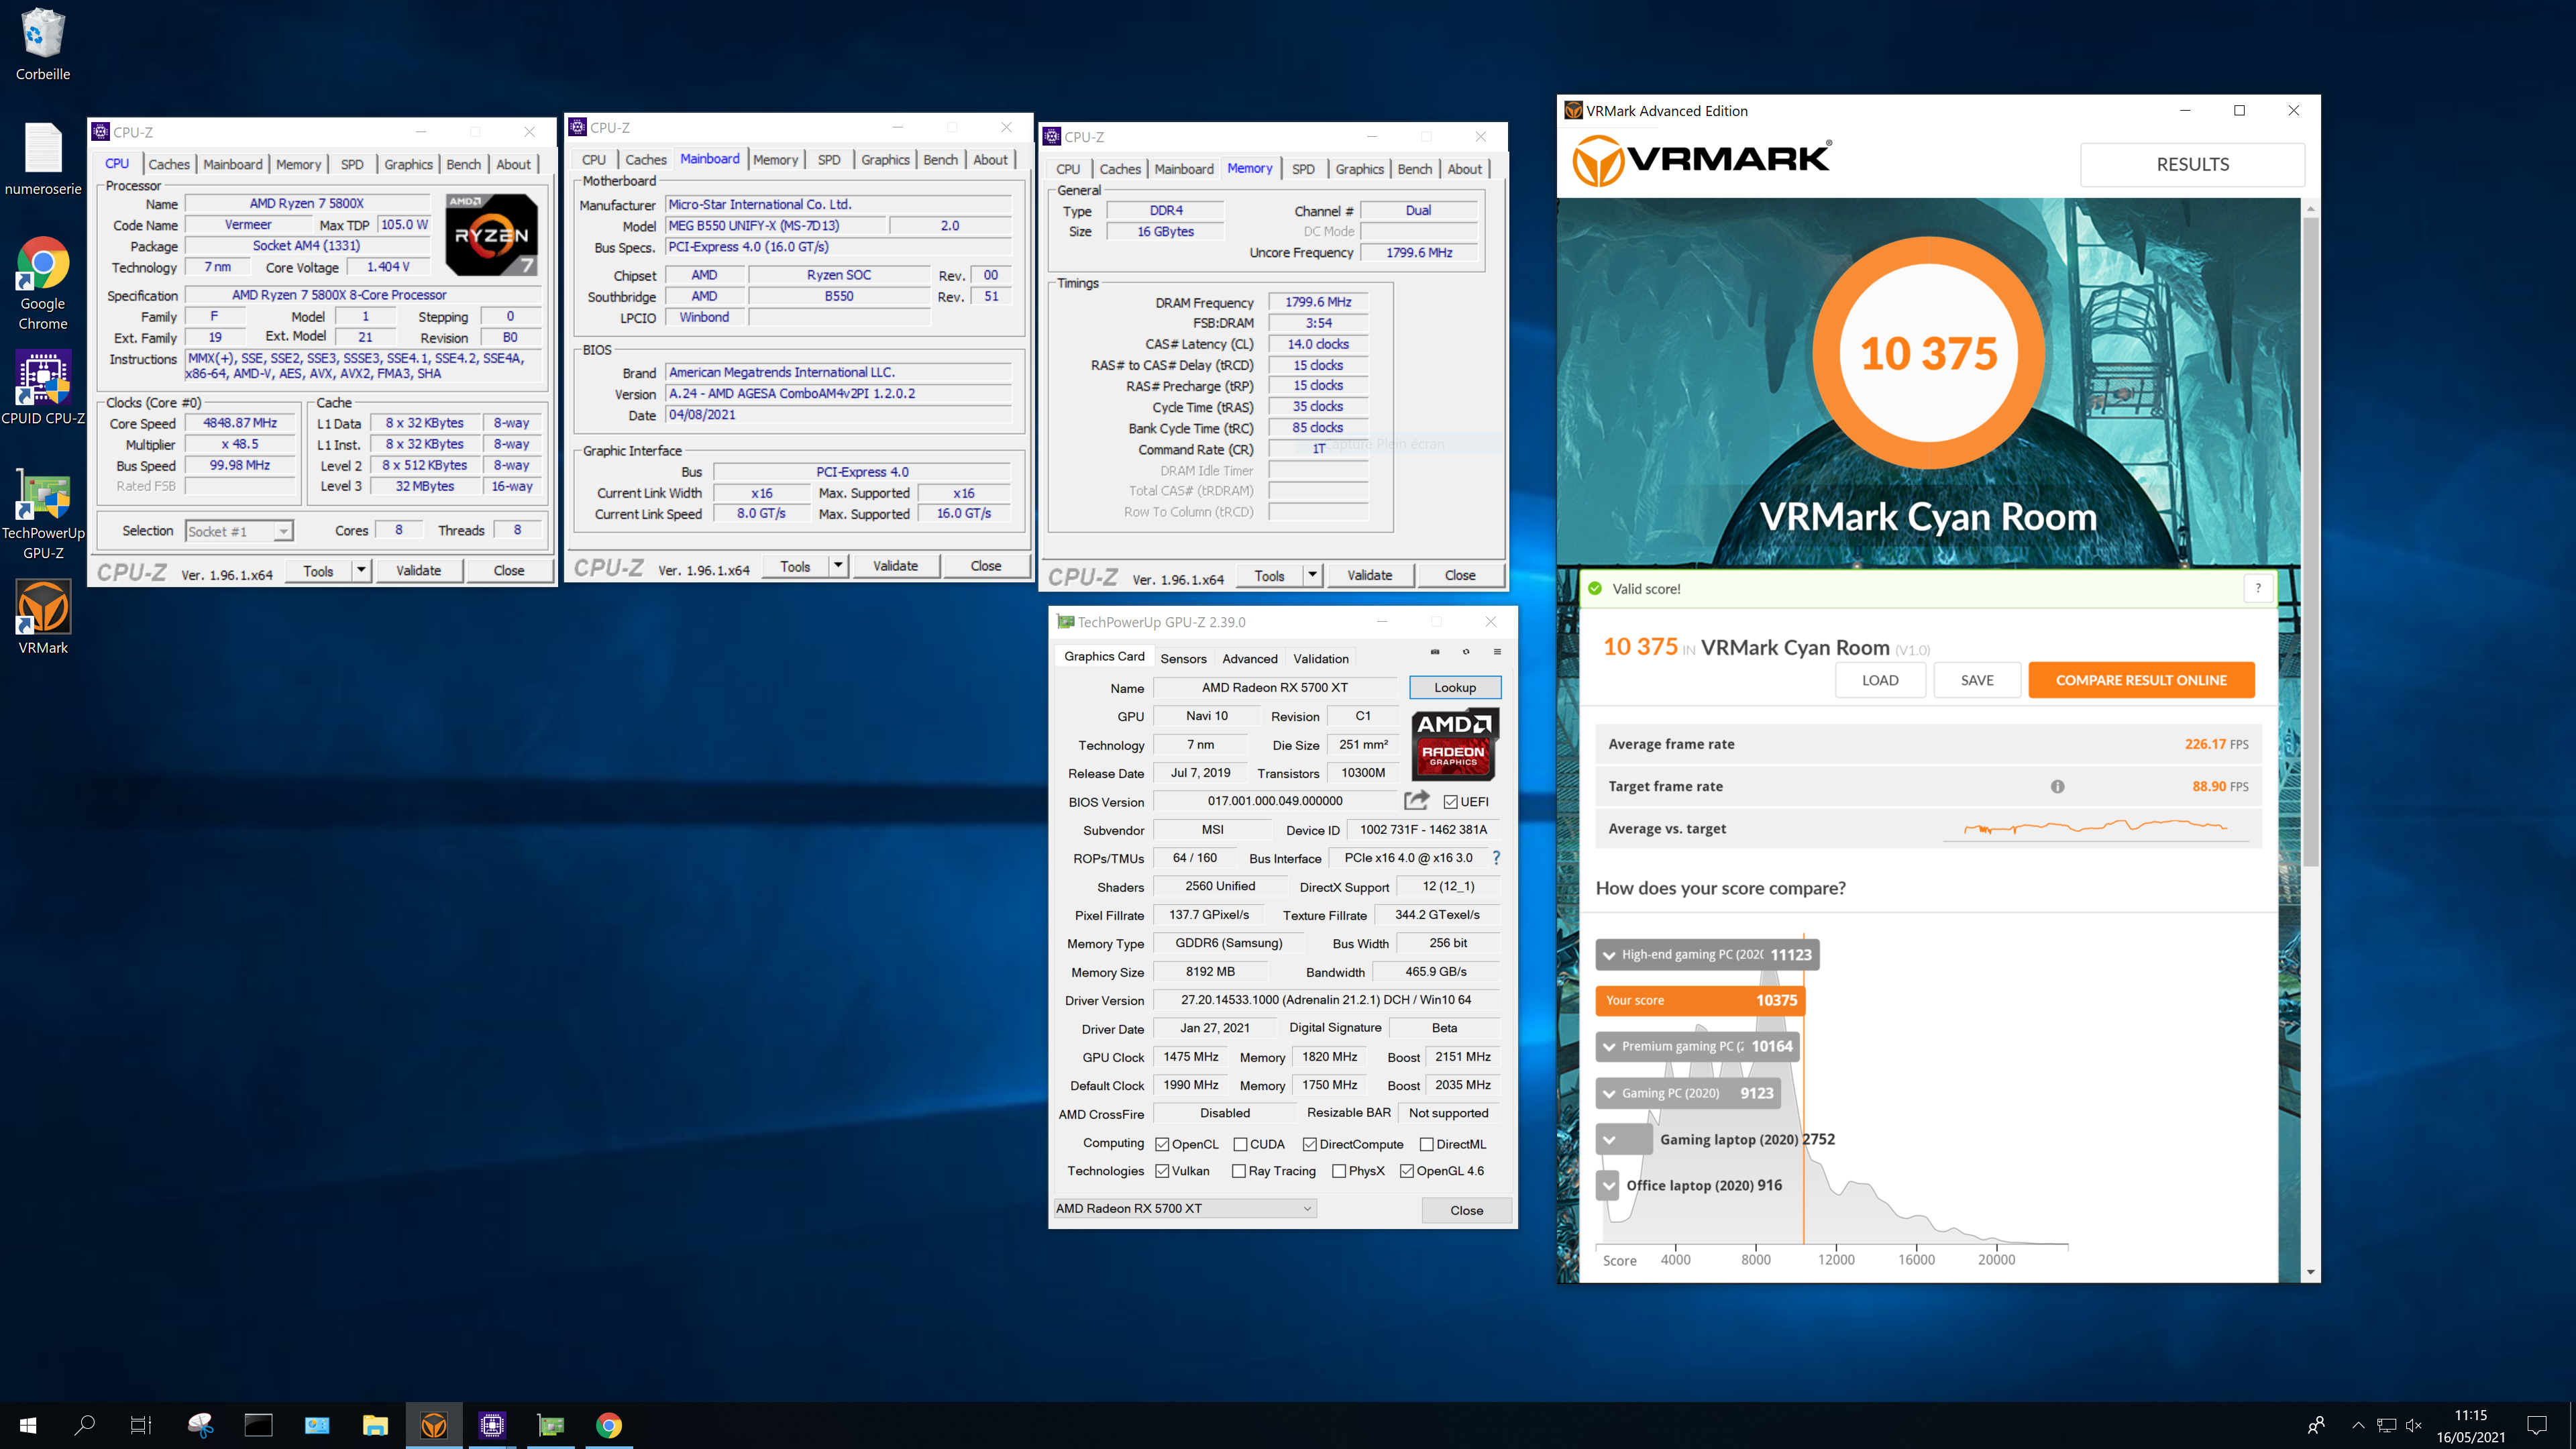Switch to GPU-Z via taskbar icon

(x=551, y=1425)
